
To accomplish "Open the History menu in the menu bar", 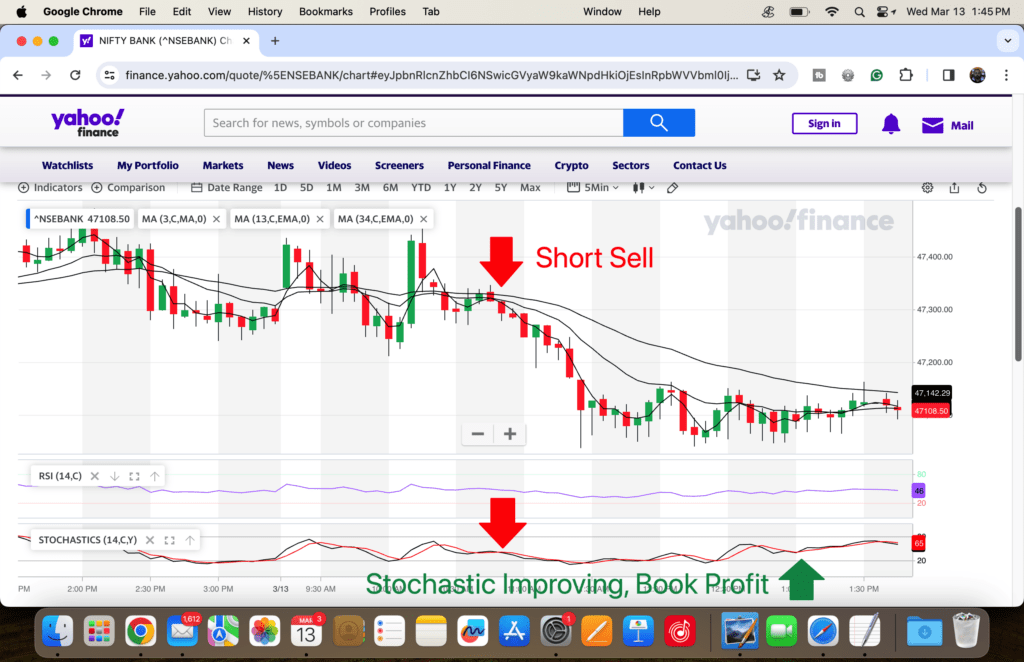I will 264,11.
